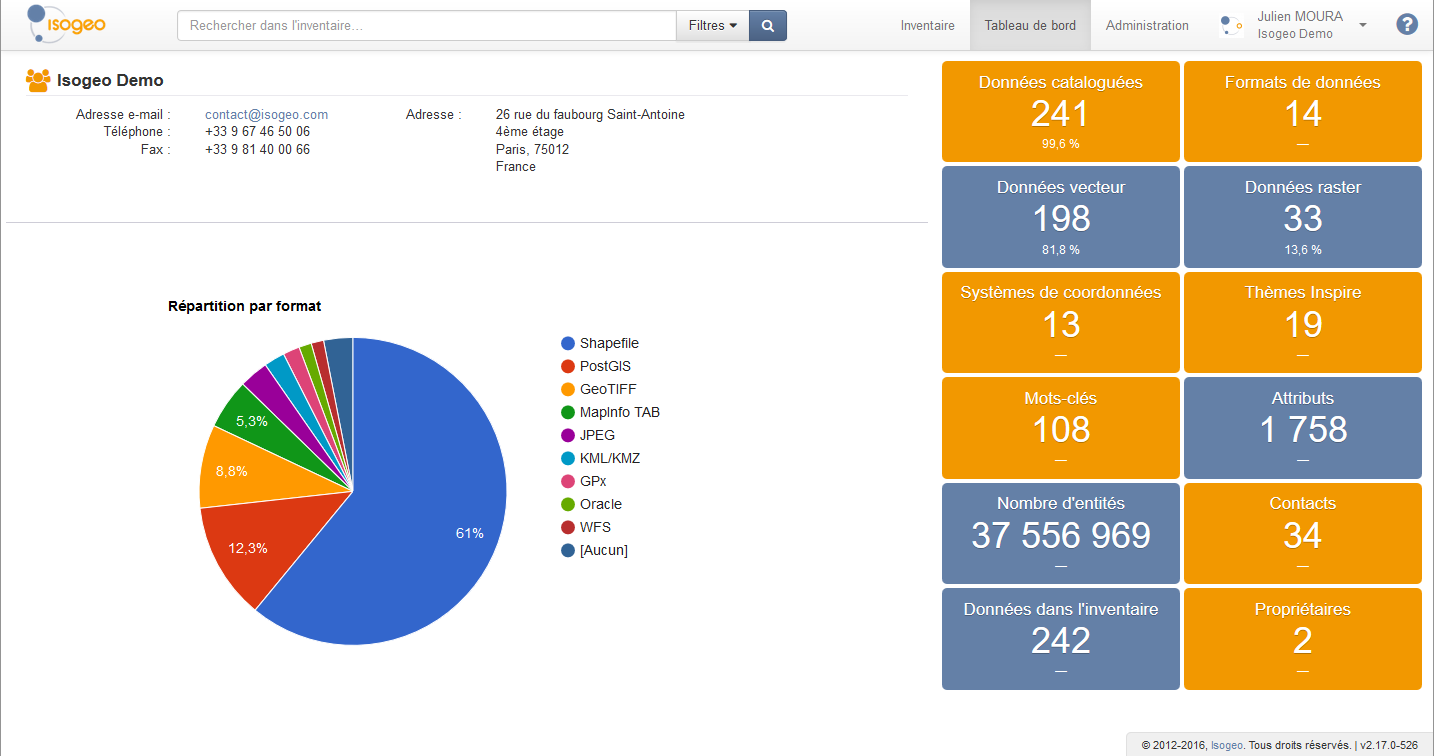
Task: Click the address 26 rue du faubourg Saint-Antoine
Action: [590, 115]
